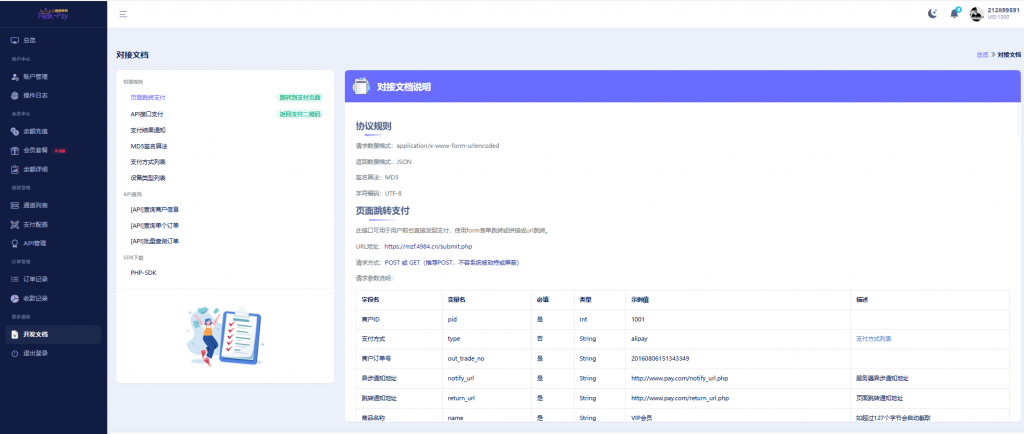The height and width of the screenshot is (434, 1024).
Task: Click 'application/x-www-form-urlencoded' text
Action: click(x=448, y=146)
